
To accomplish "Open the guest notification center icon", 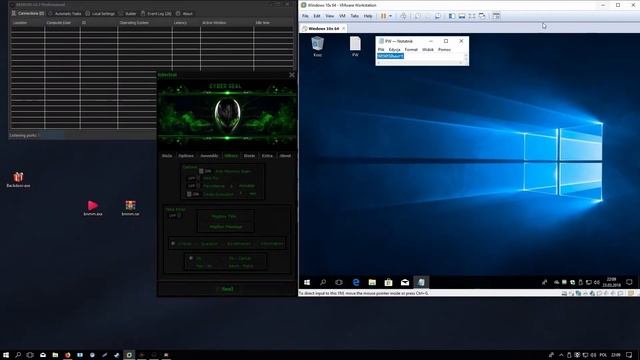I will 629,282.
